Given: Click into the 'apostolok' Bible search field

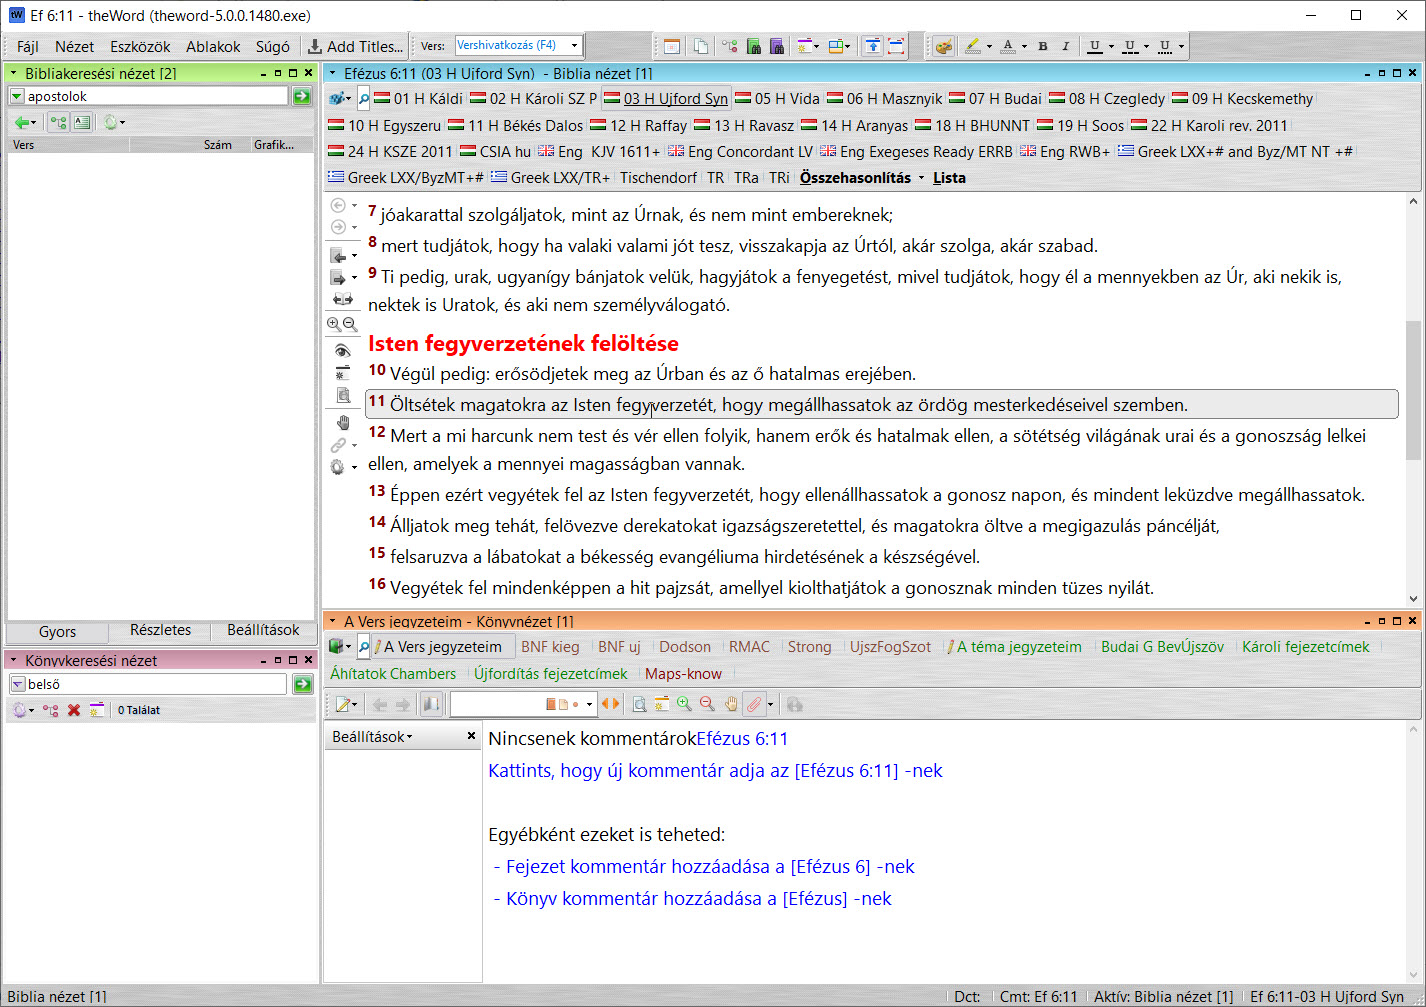Looking at the screenshot, I should tap(156, 96).
